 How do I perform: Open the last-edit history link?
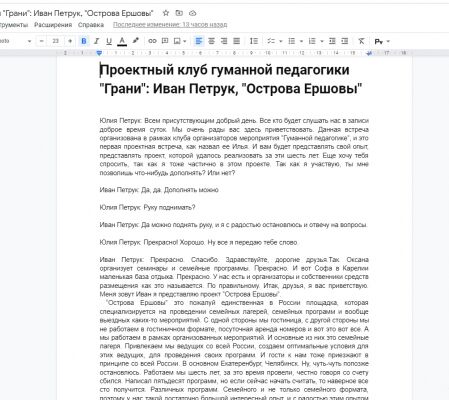170,25
